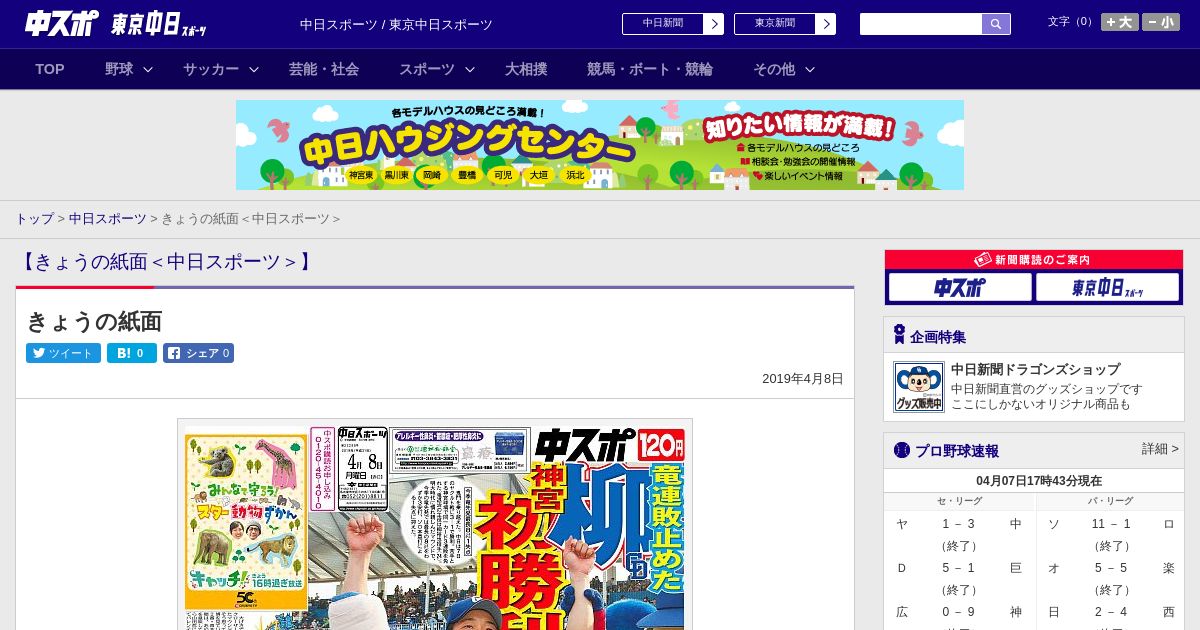This screenshot has height=630, width=1200.
Task: Click the search magnifier button
Action: pyautogui.click(x=996, y=24)
